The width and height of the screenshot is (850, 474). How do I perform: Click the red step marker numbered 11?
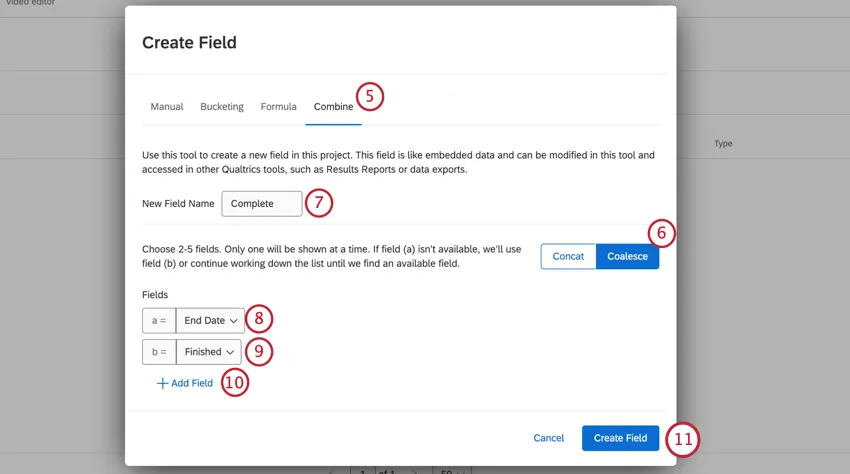682,439
